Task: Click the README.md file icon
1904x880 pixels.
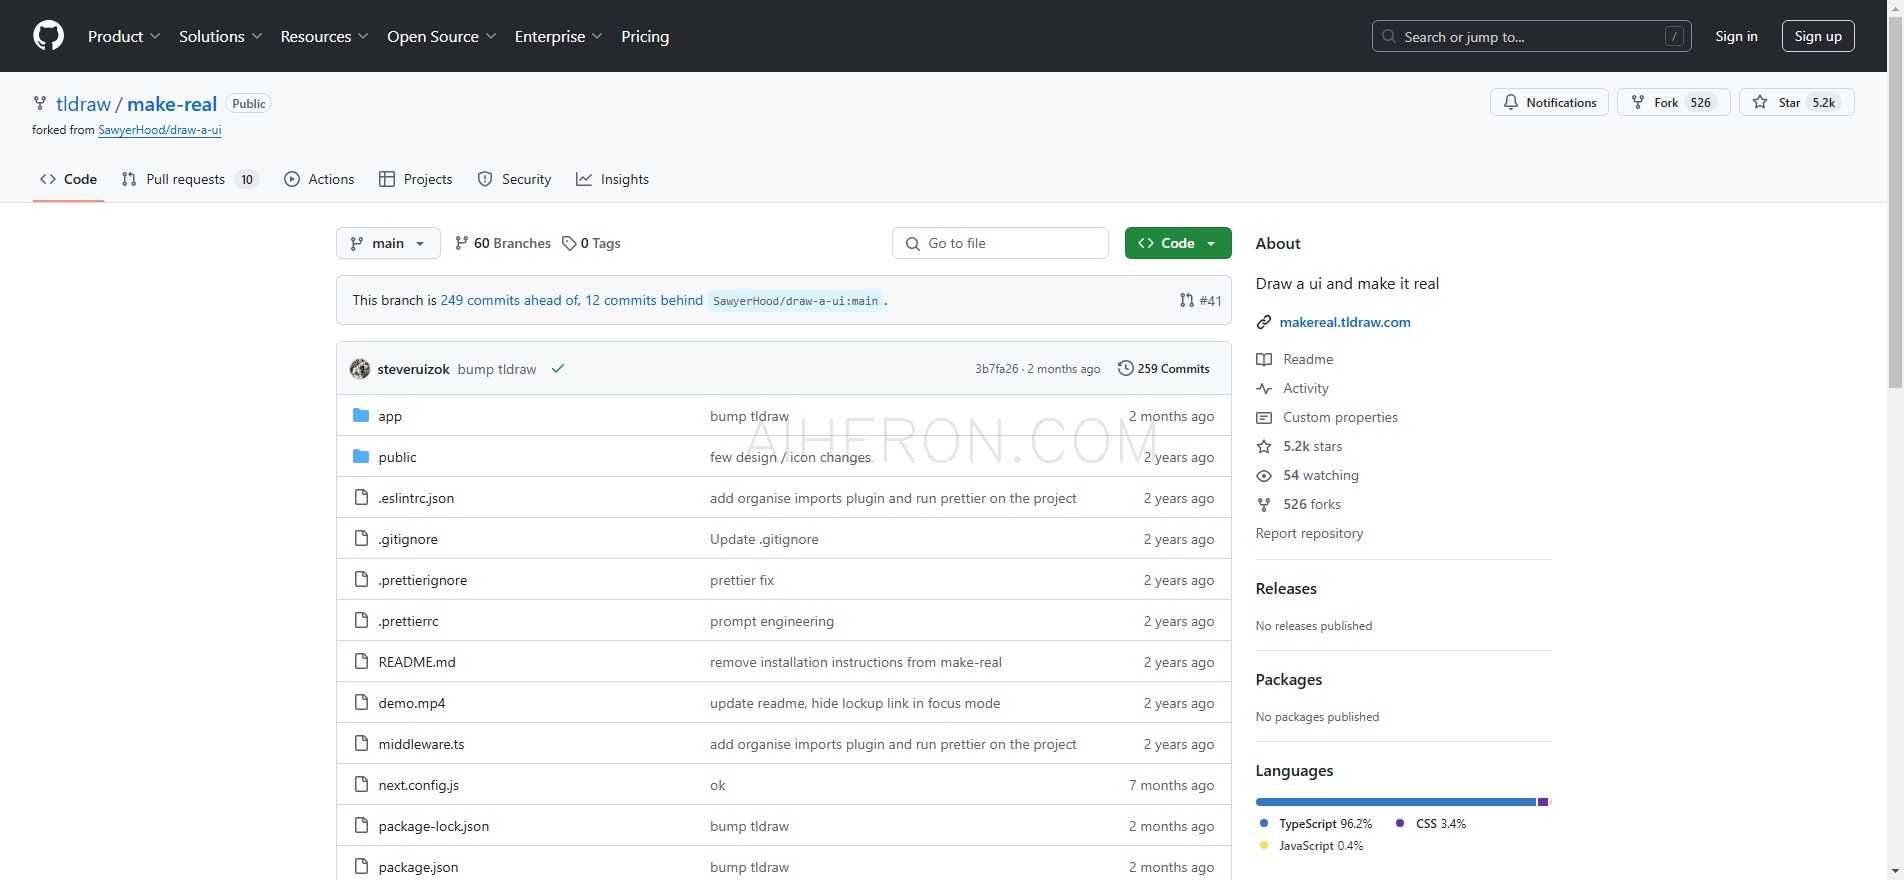Action: [361, 662]
